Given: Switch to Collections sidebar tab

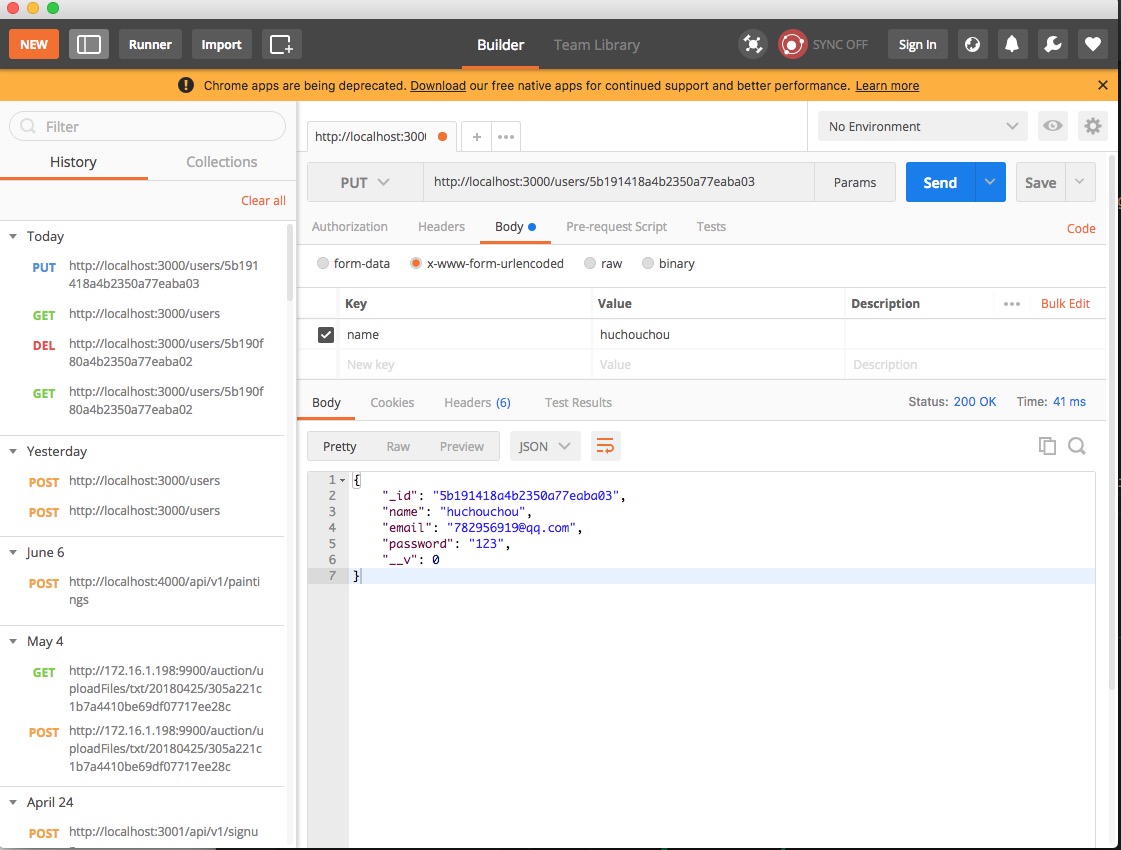Looking at the screenshot, I should pyautogui.click(x=222, y=162).
